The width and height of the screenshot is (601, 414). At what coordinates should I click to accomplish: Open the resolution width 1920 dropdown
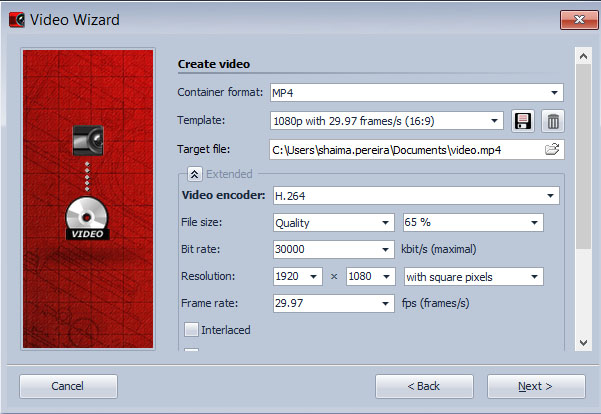[298, 276]
